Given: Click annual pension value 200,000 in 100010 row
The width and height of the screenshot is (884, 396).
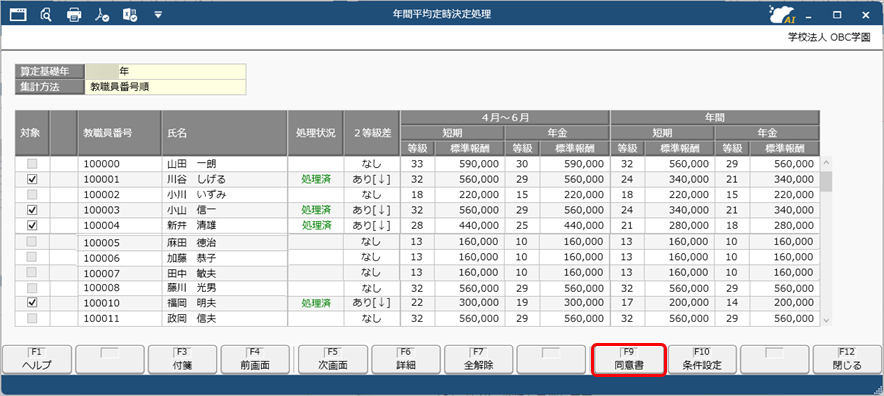Looking at the screenshot, I should point(785,303).
